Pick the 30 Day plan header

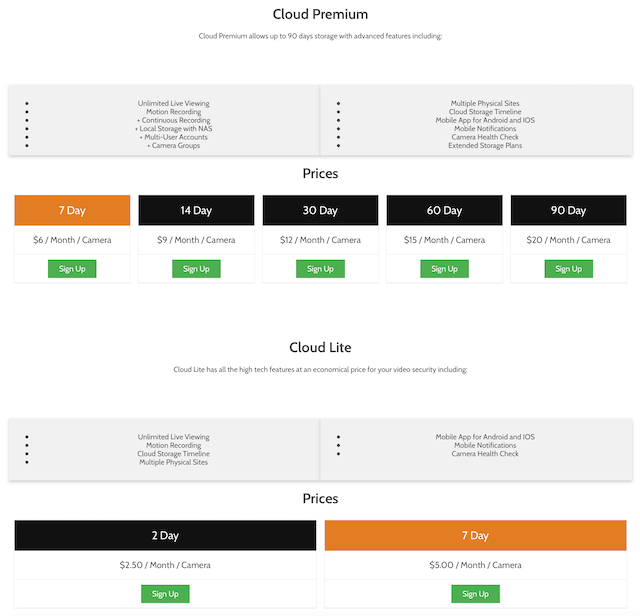(320, 211)
